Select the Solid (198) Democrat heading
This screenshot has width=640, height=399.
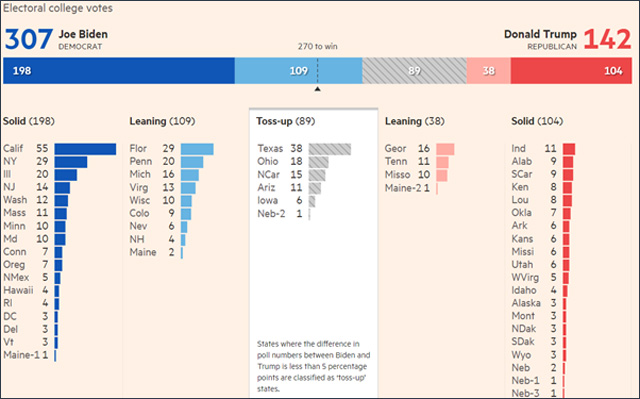[x=29, y=121]
